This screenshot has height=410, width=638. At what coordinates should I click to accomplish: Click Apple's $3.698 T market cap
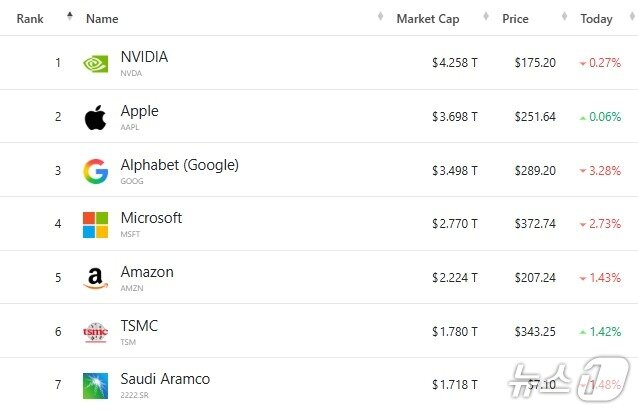tap(454, 117)
